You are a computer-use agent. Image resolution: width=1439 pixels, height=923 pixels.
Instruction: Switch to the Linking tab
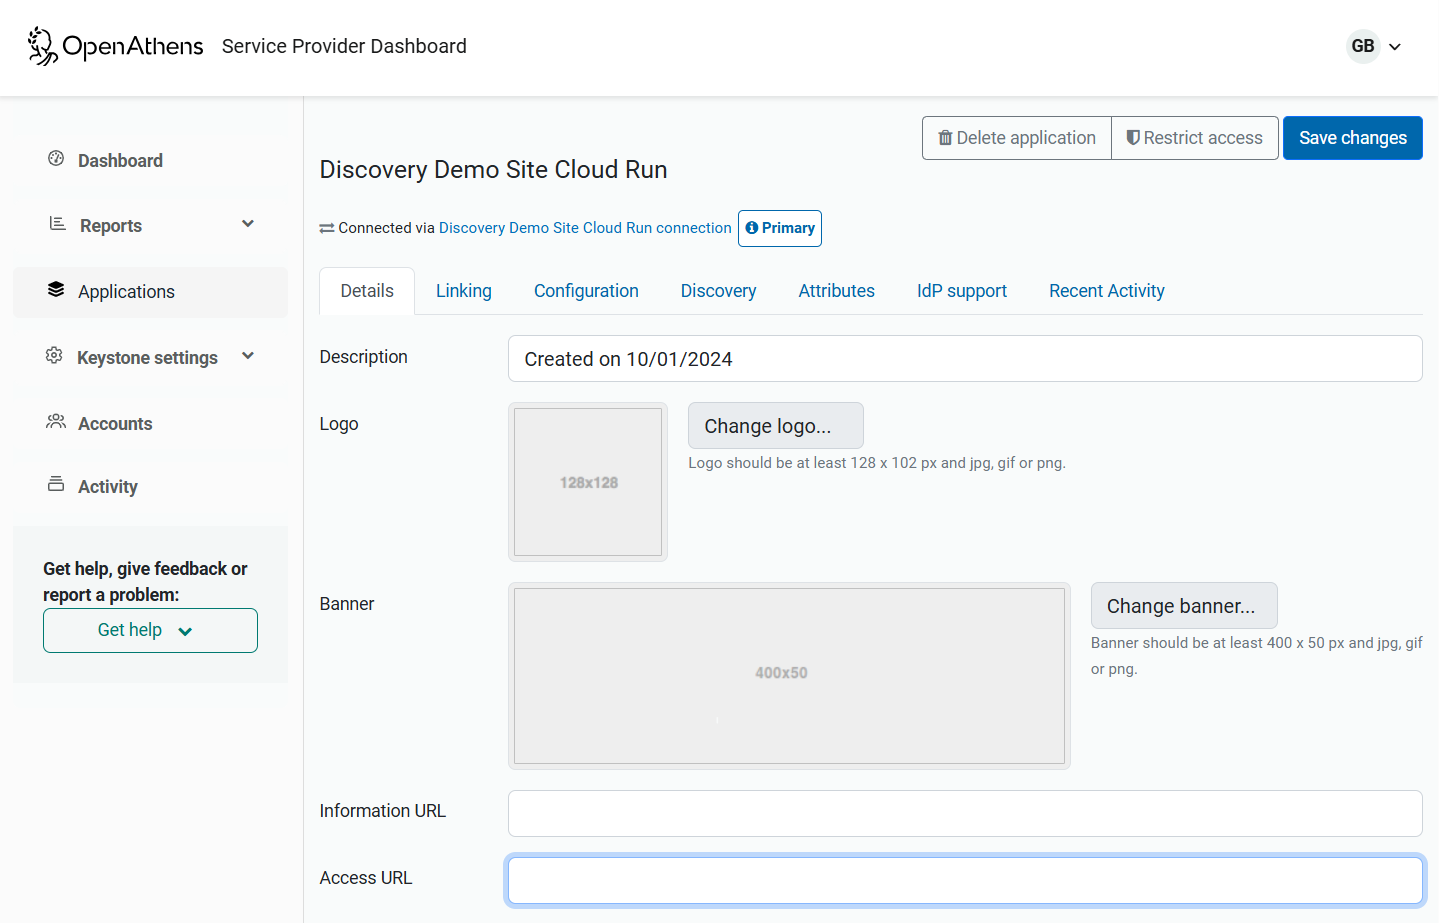click(463, 291)
